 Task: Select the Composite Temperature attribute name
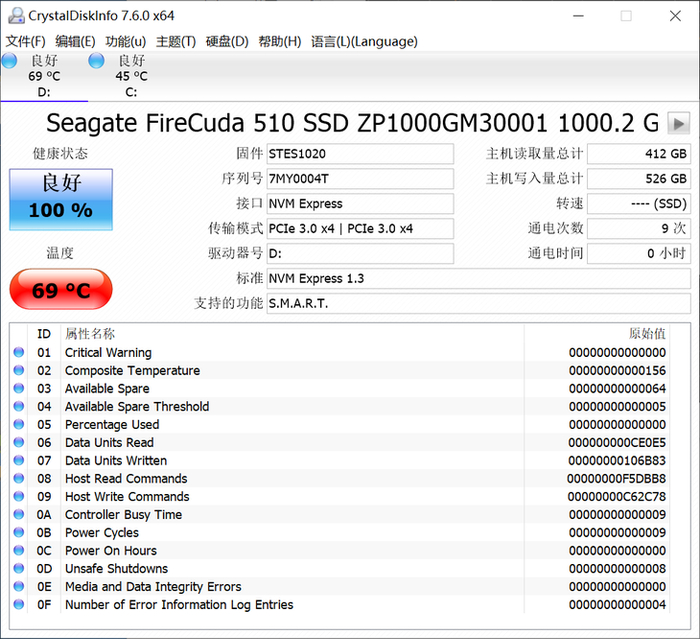(x=133, y=371)
